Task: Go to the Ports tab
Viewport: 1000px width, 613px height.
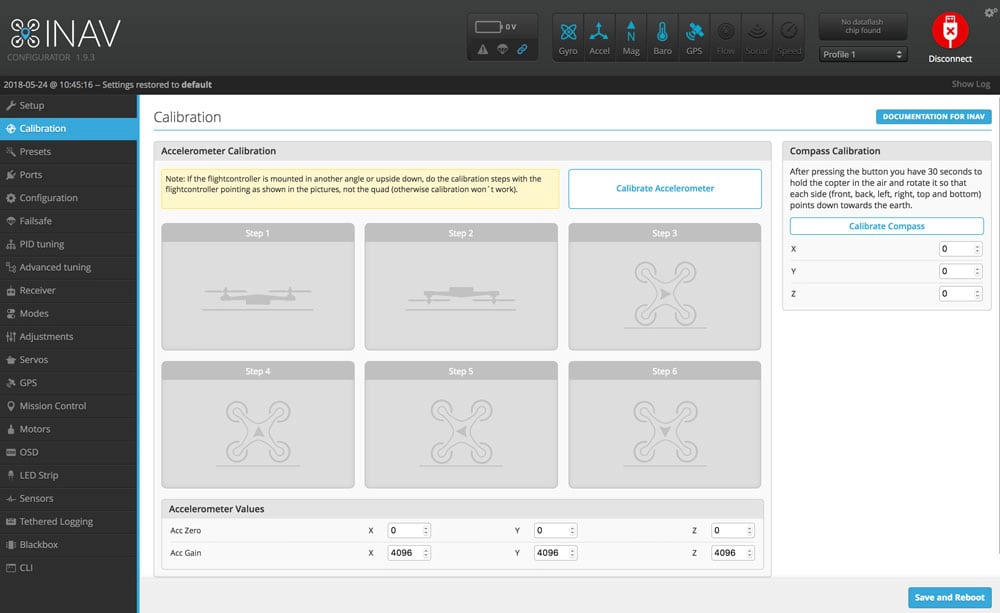Action: tap(68, 175)
